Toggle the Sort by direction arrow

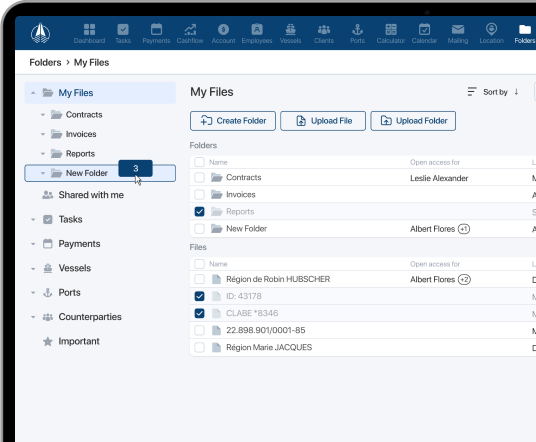516,92
